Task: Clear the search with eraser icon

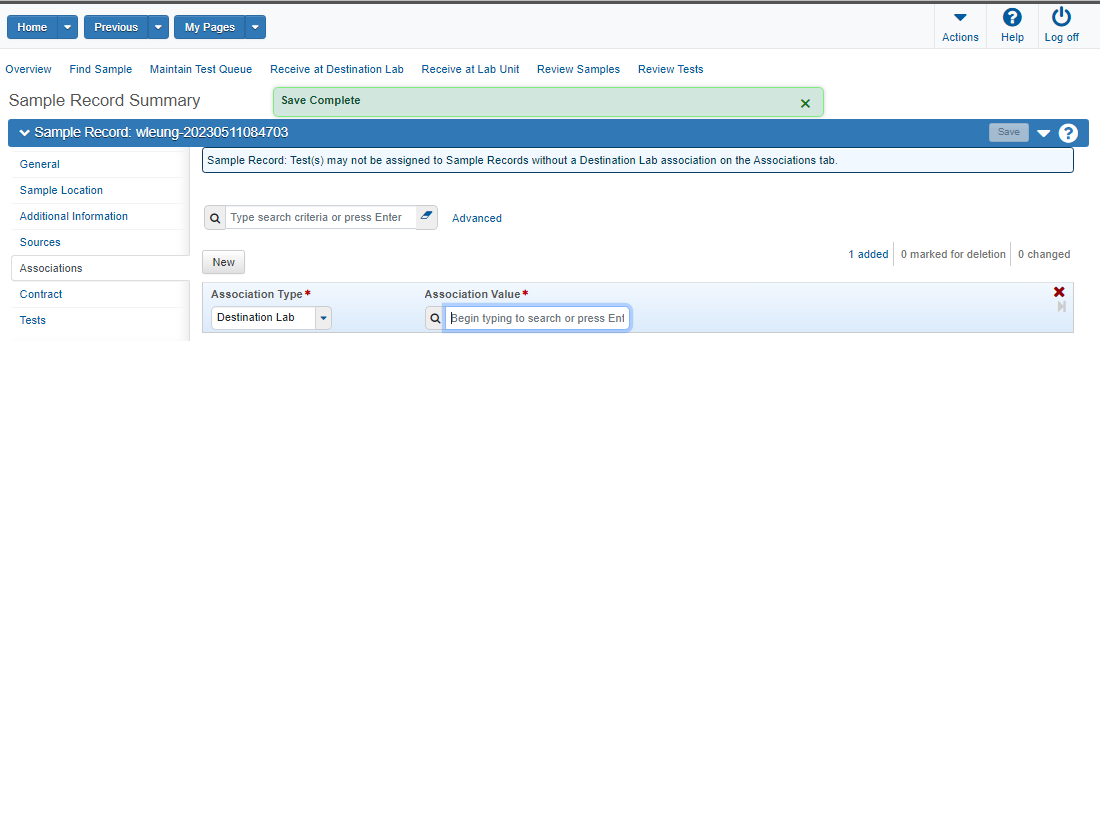Action: click(426, 216)
